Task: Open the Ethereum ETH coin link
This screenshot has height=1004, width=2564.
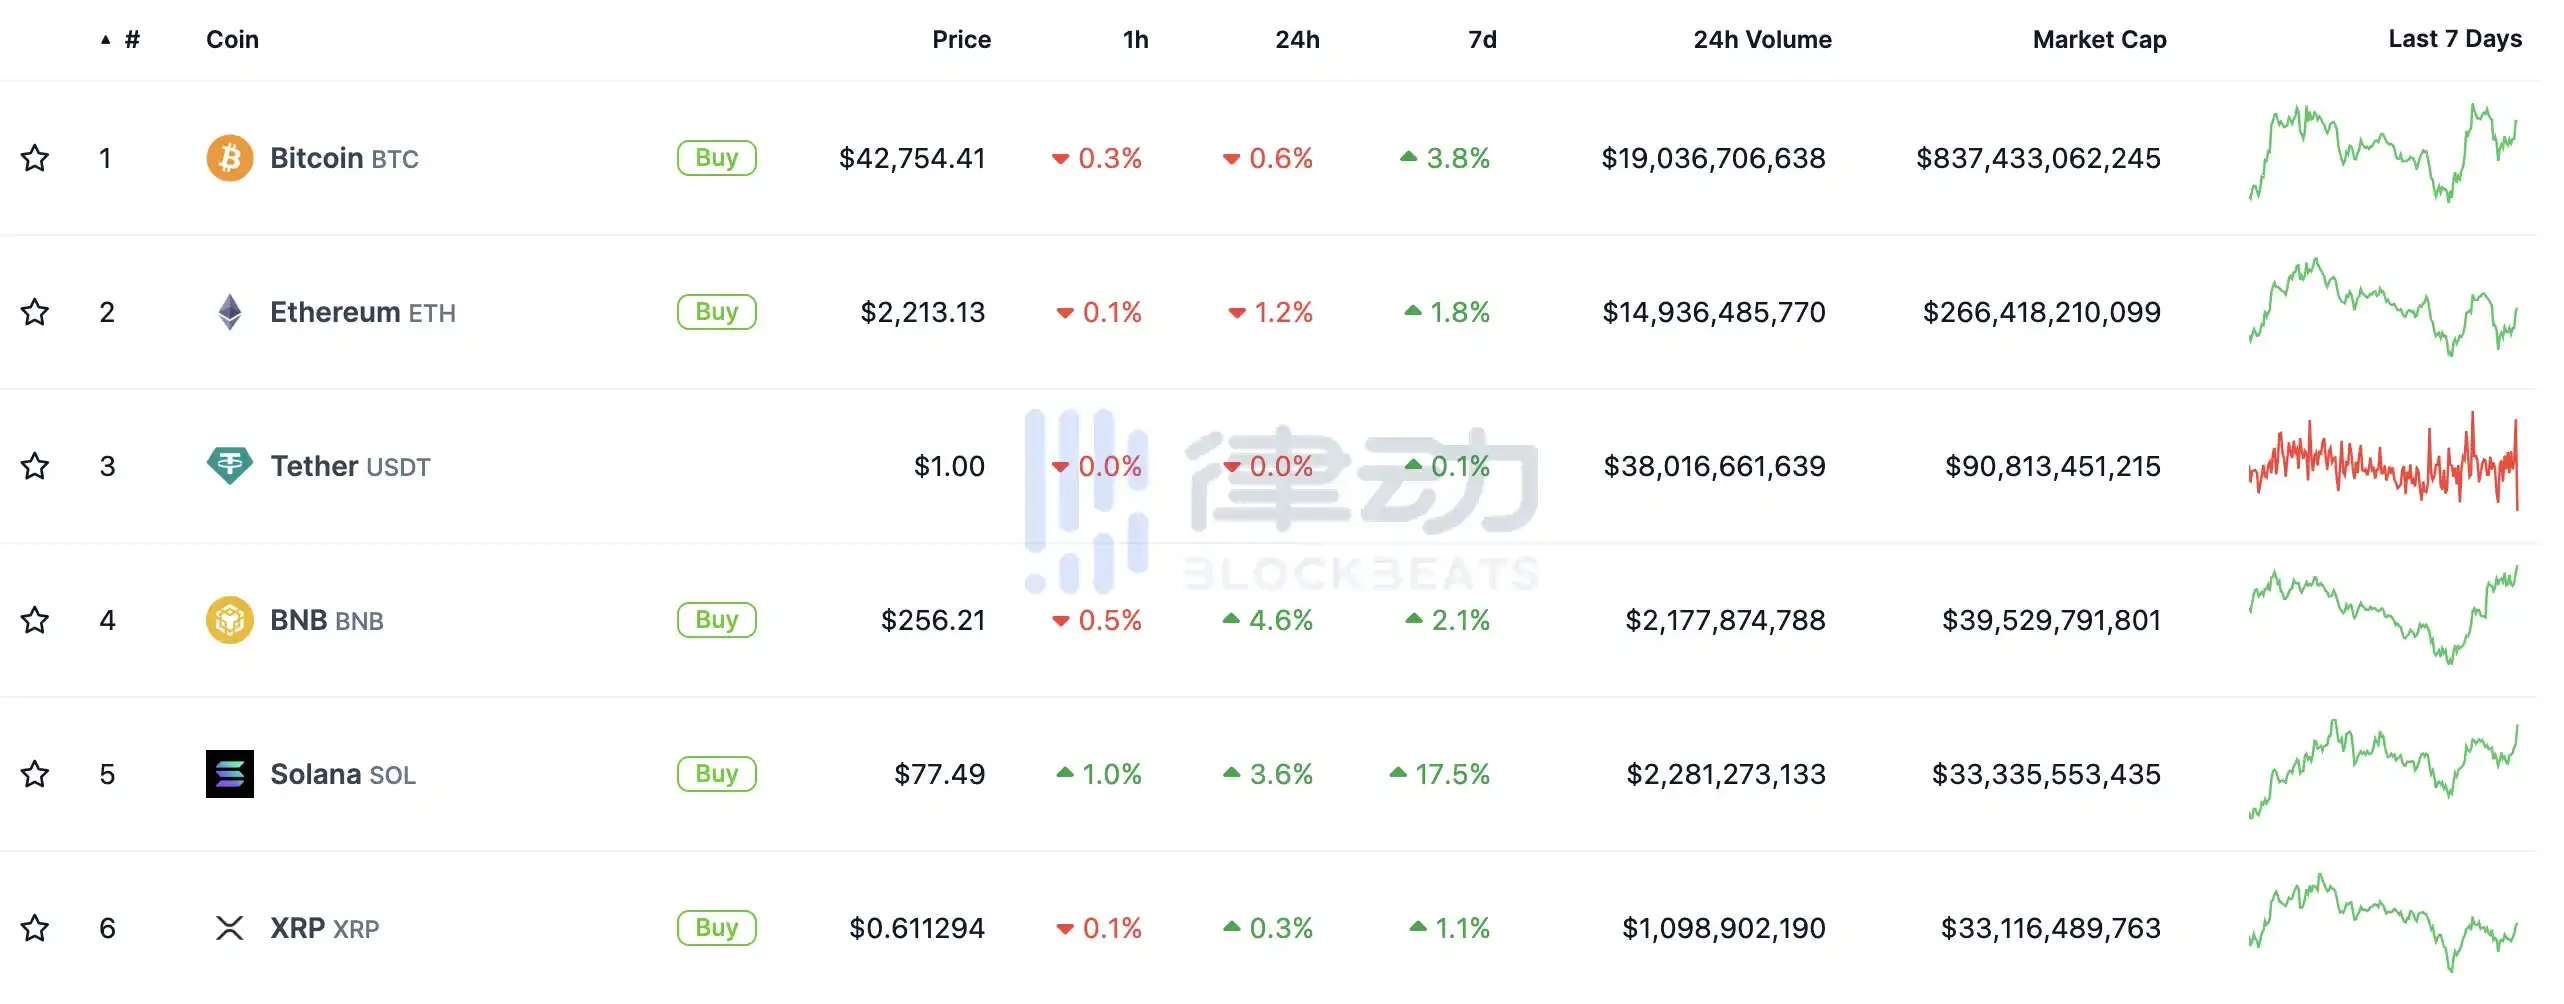Action: (362, 312)
